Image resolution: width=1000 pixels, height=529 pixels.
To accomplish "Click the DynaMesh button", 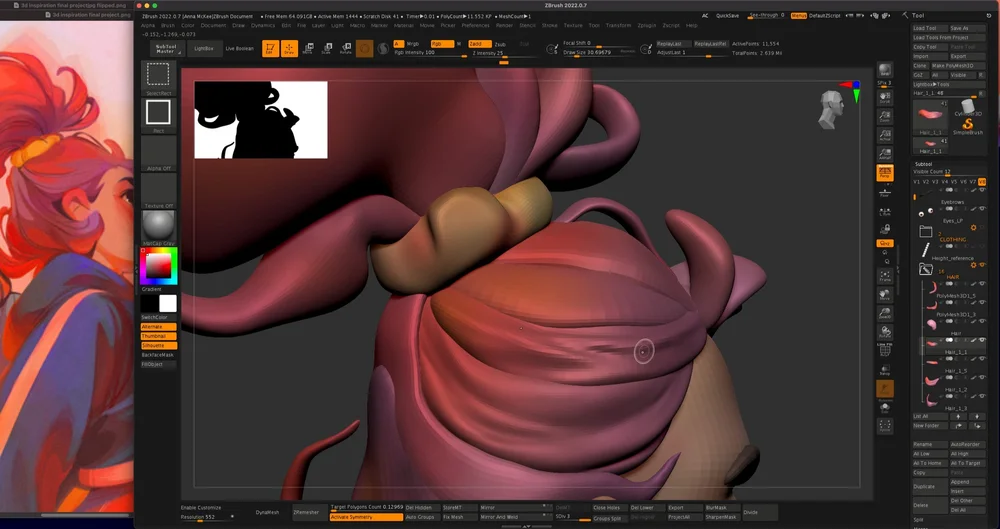I will 268,512.
